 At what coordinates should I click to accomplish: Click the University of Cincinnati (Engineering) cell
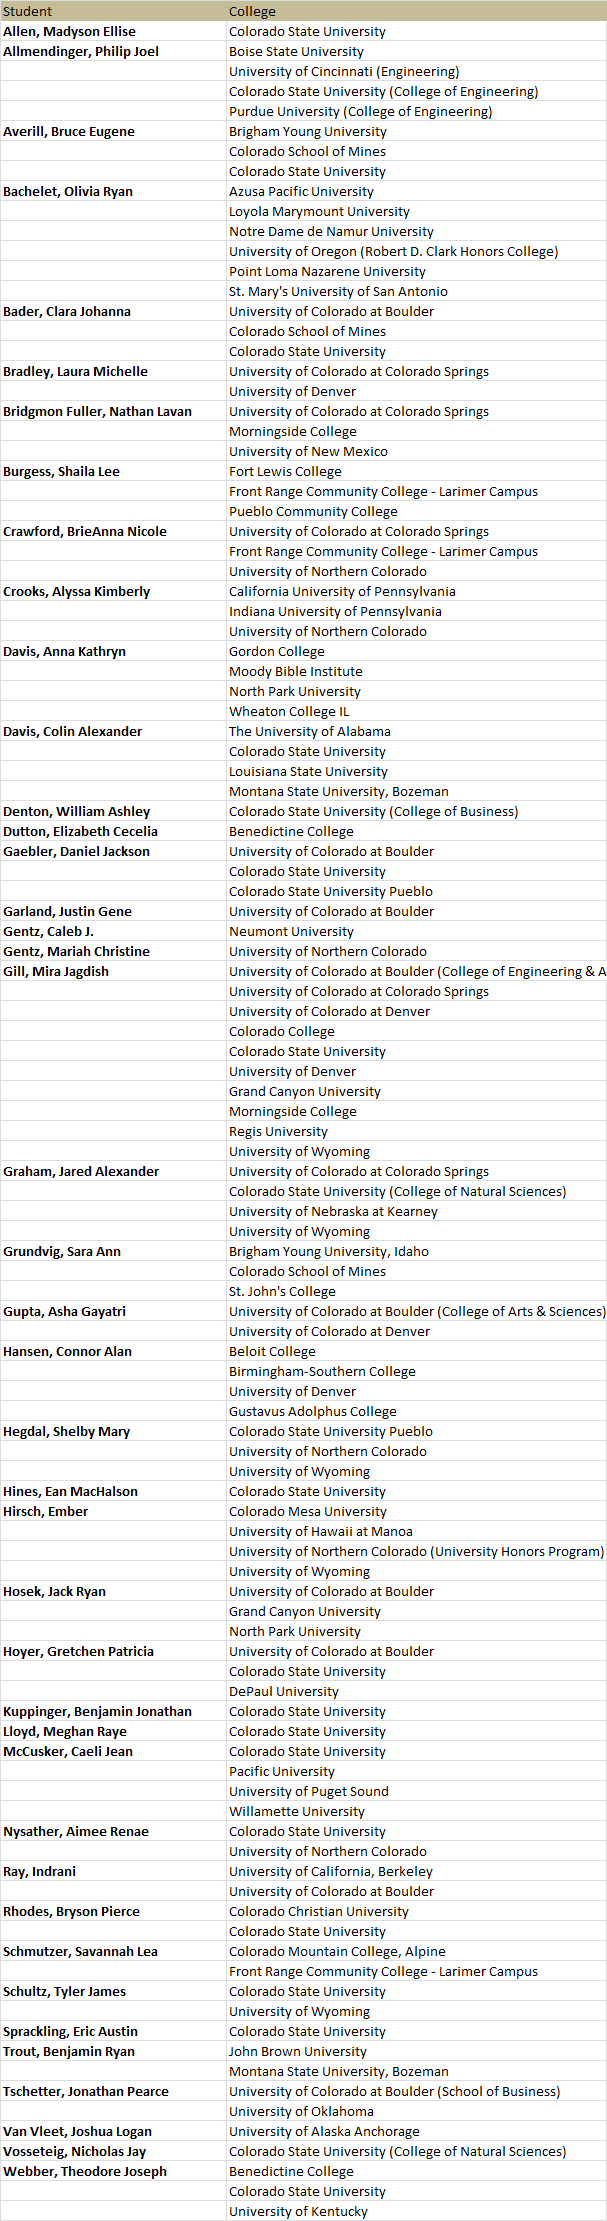(344, 71)
